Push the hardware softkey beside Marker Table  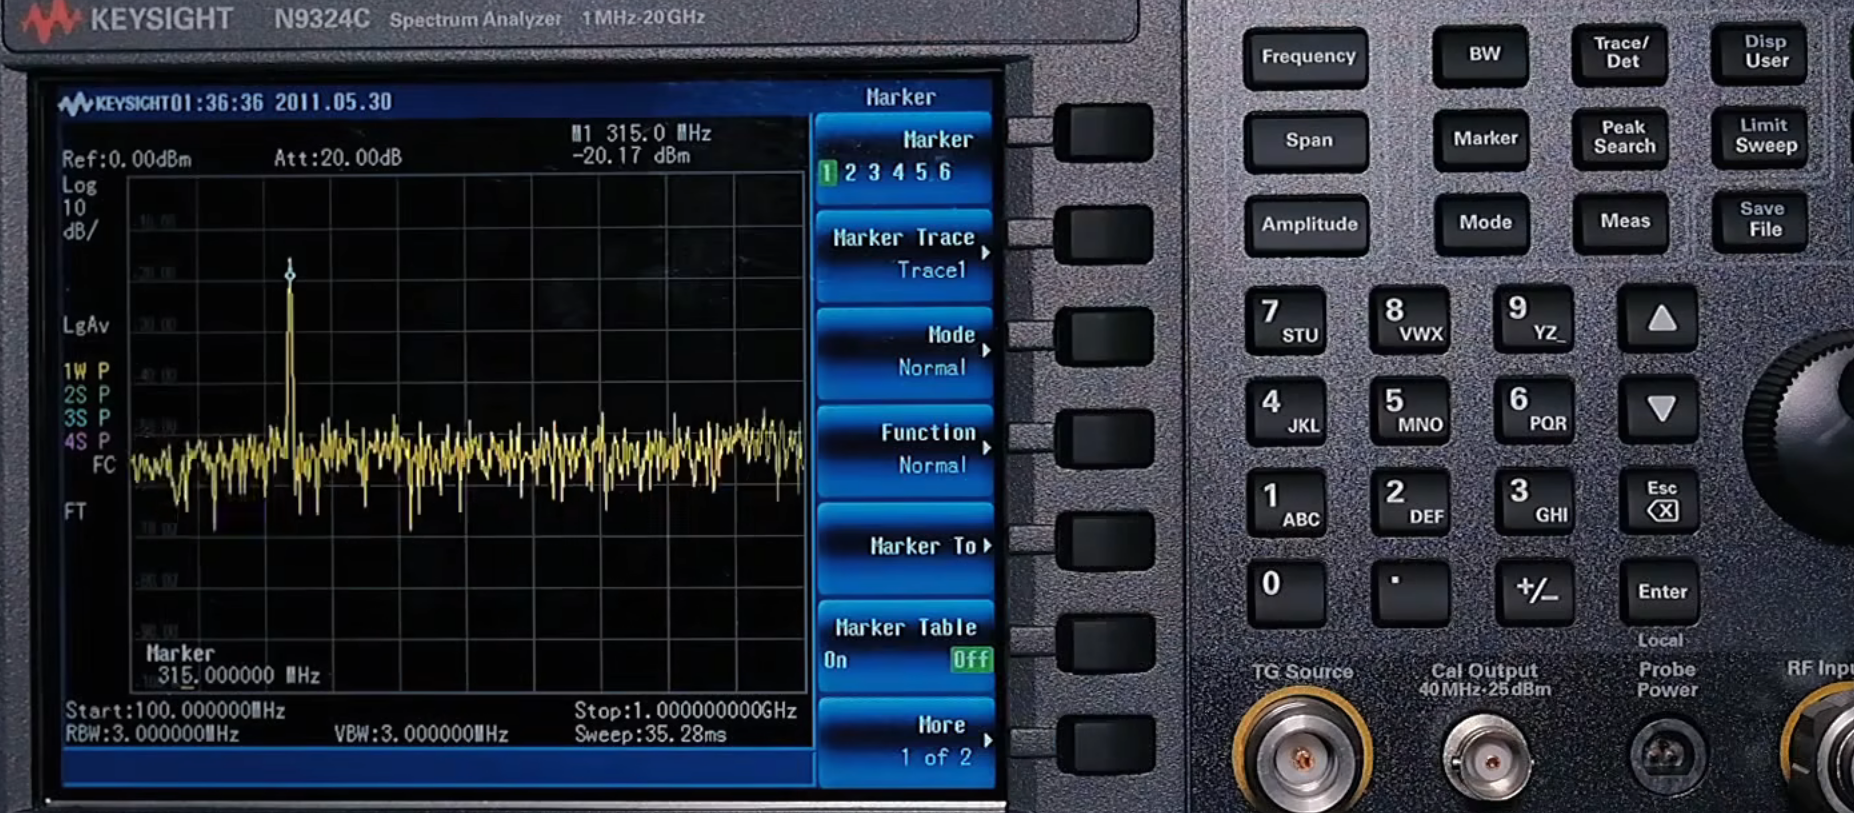(1105, 642)
